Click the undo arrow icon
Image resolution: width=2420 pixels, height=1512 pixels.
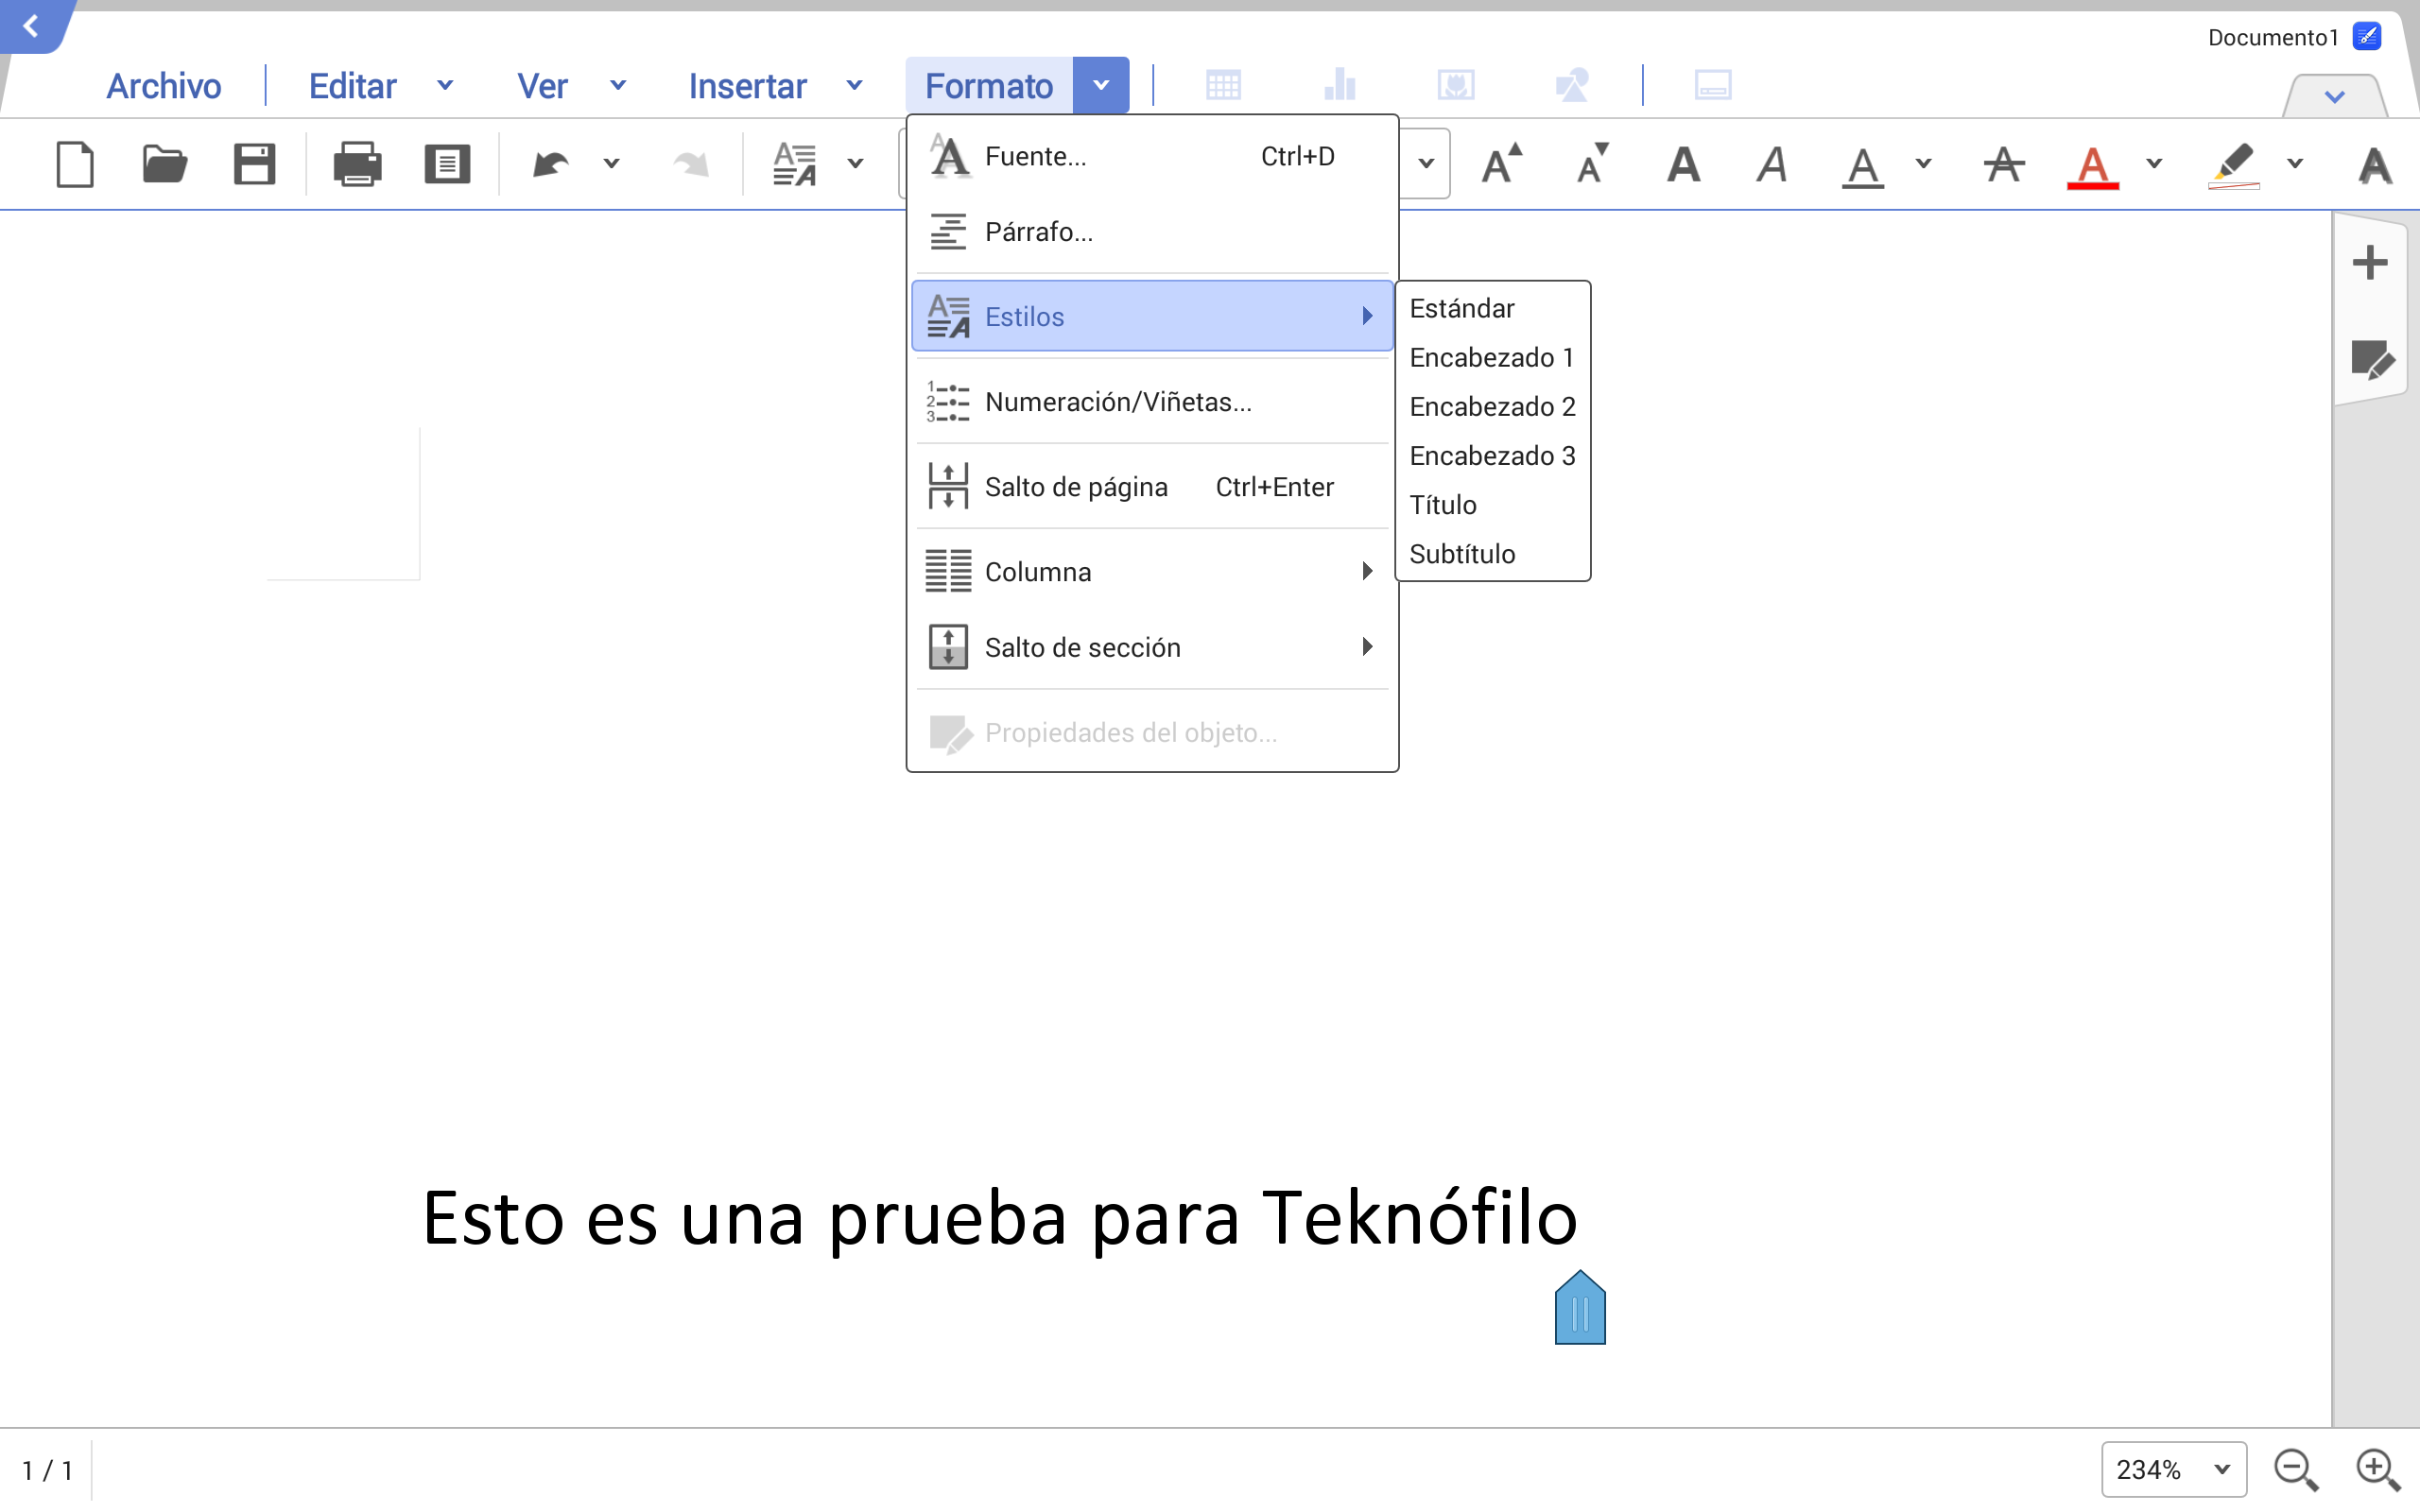click(x=551, y=164)
